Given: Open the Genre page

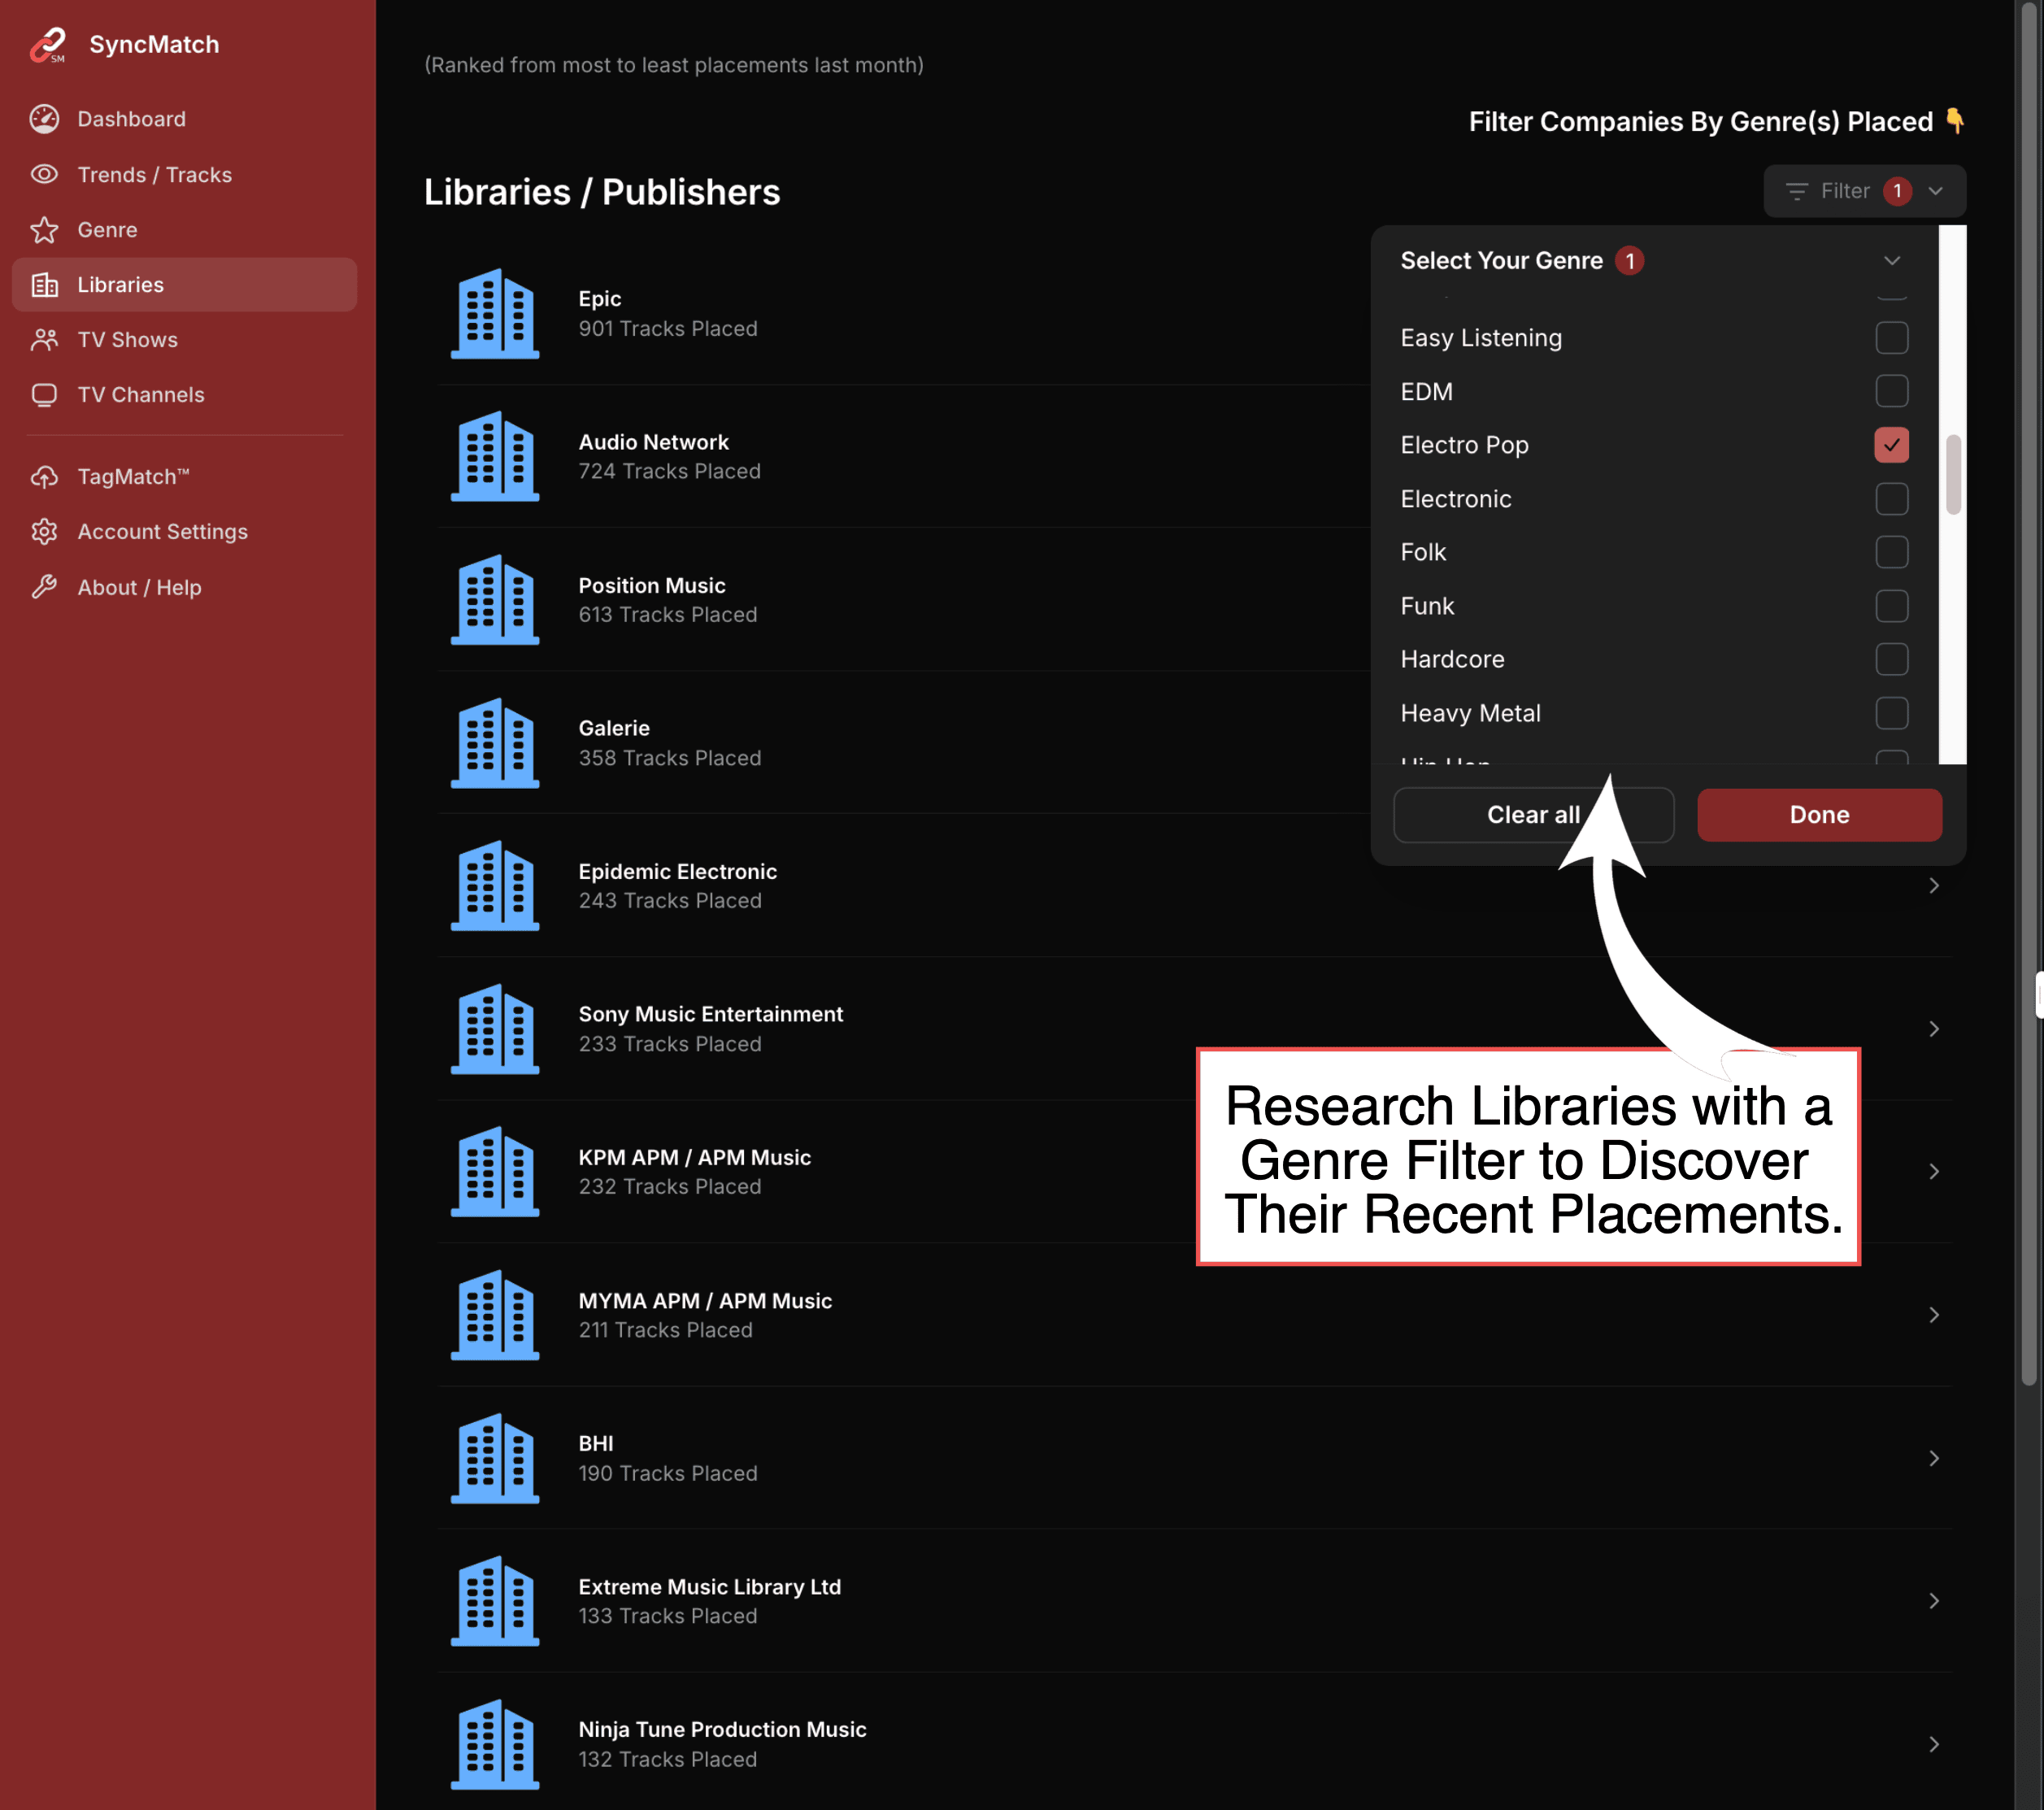Looking at the screenshot, I should click(184, 230).
